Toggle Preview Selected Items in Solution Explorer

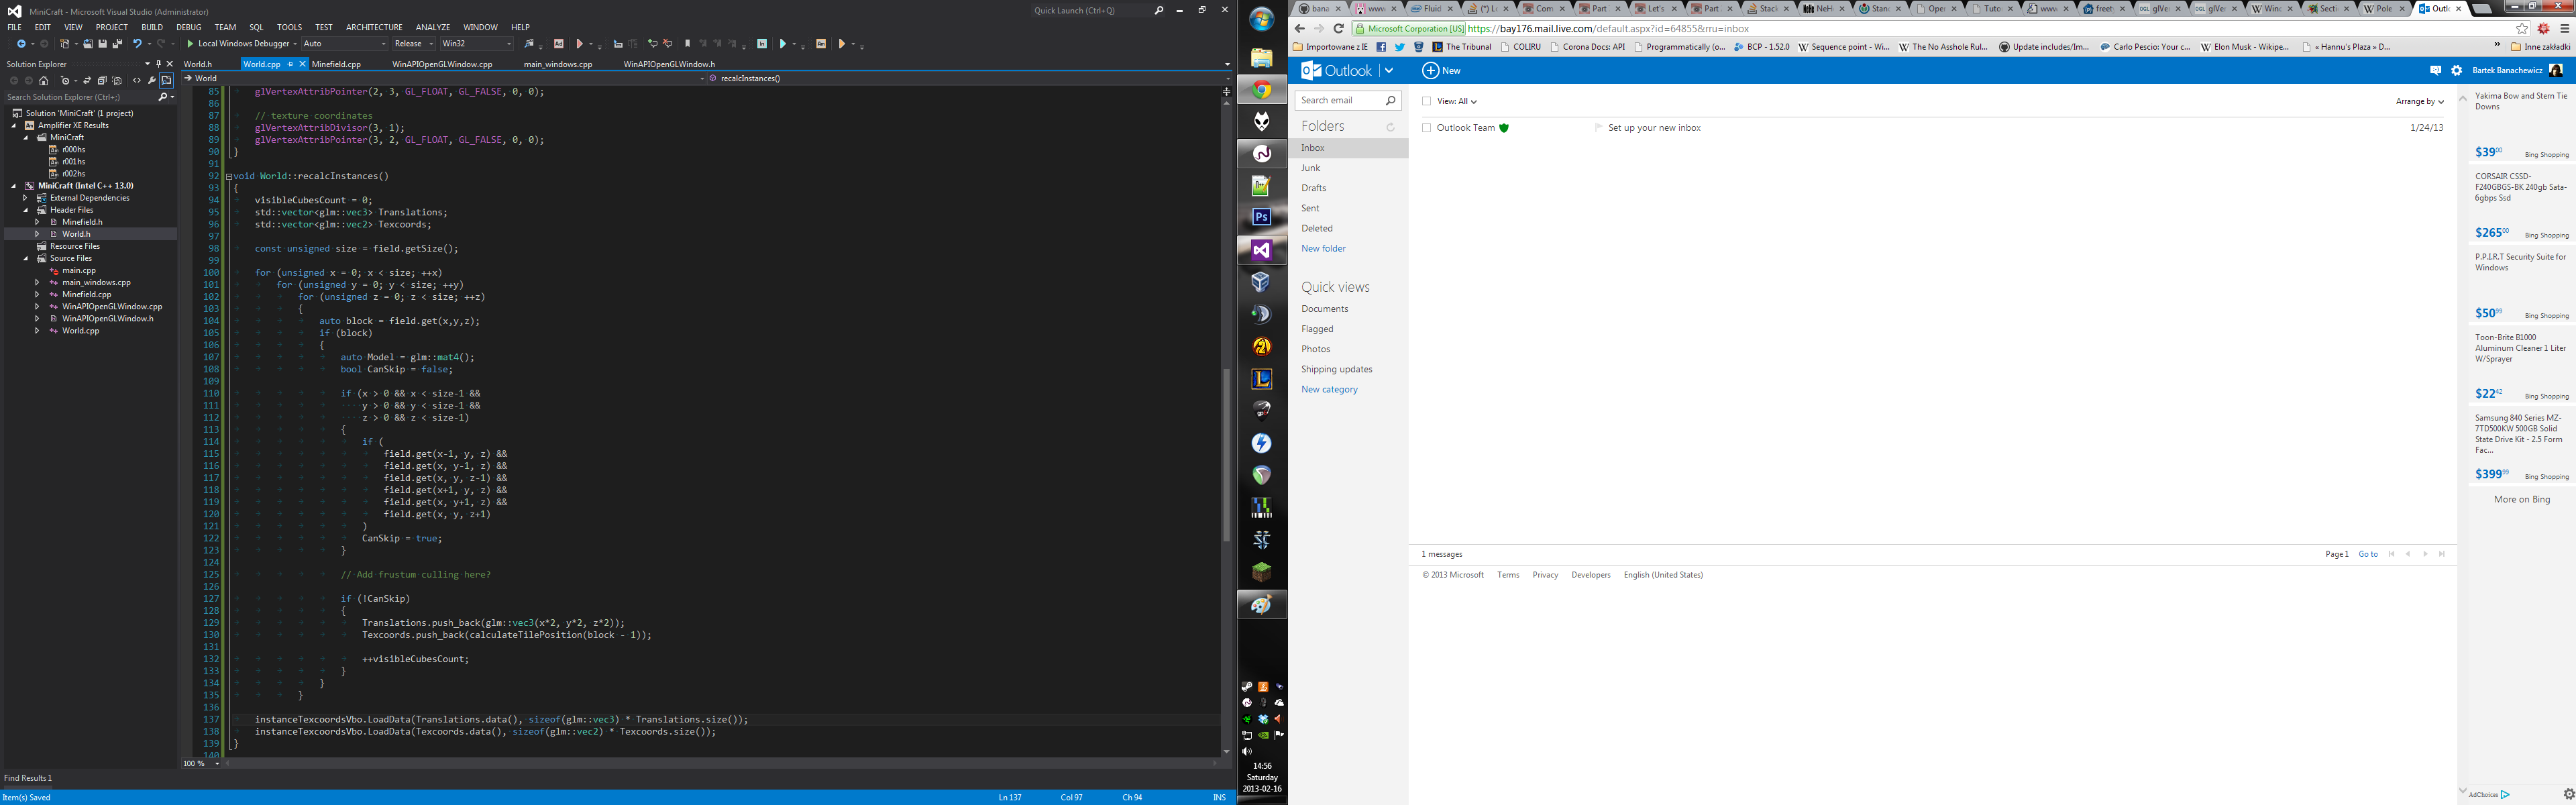167,80
